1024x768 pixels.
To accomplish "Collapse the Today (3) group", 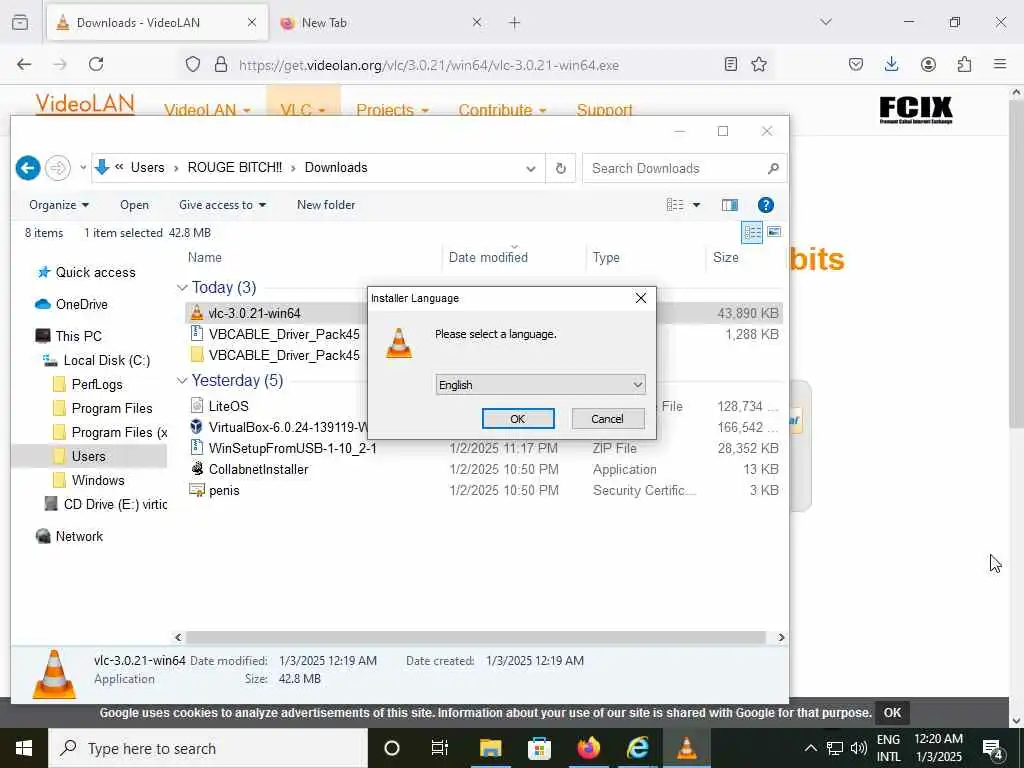I will pos(182,287).
